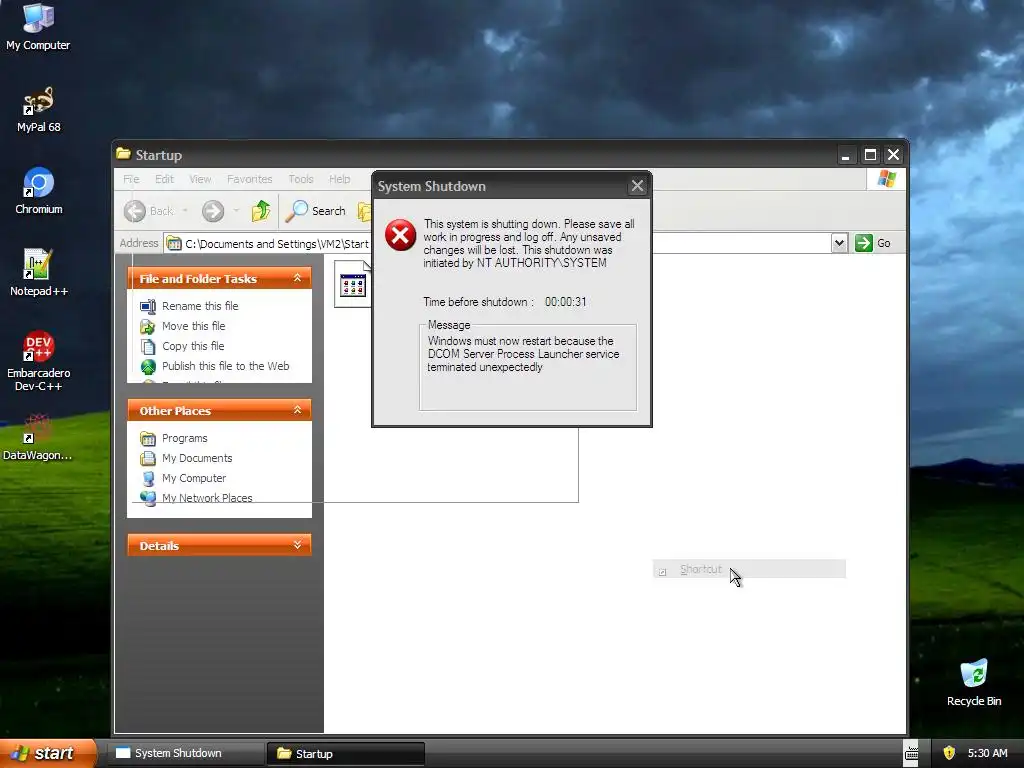This screenshot has width=1024, height=768.
Task: Click the address bar folder icon
Action: pos(174,244)
